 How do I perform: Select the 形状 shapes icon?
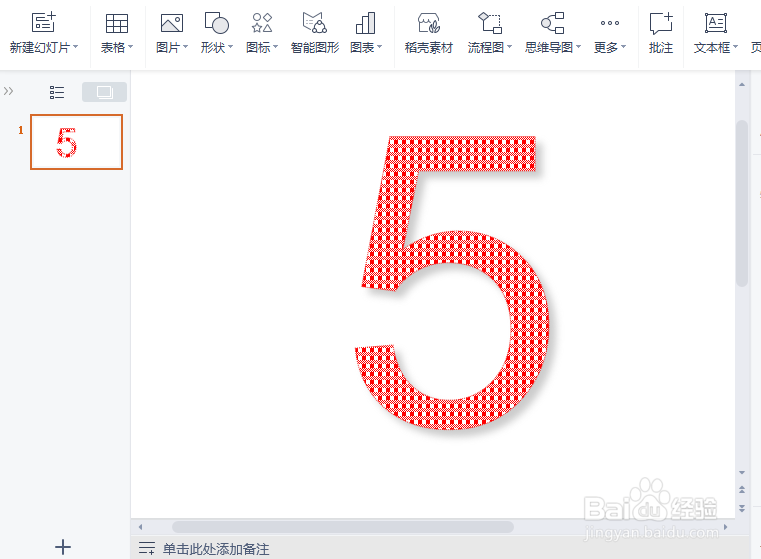coord(216,23)
